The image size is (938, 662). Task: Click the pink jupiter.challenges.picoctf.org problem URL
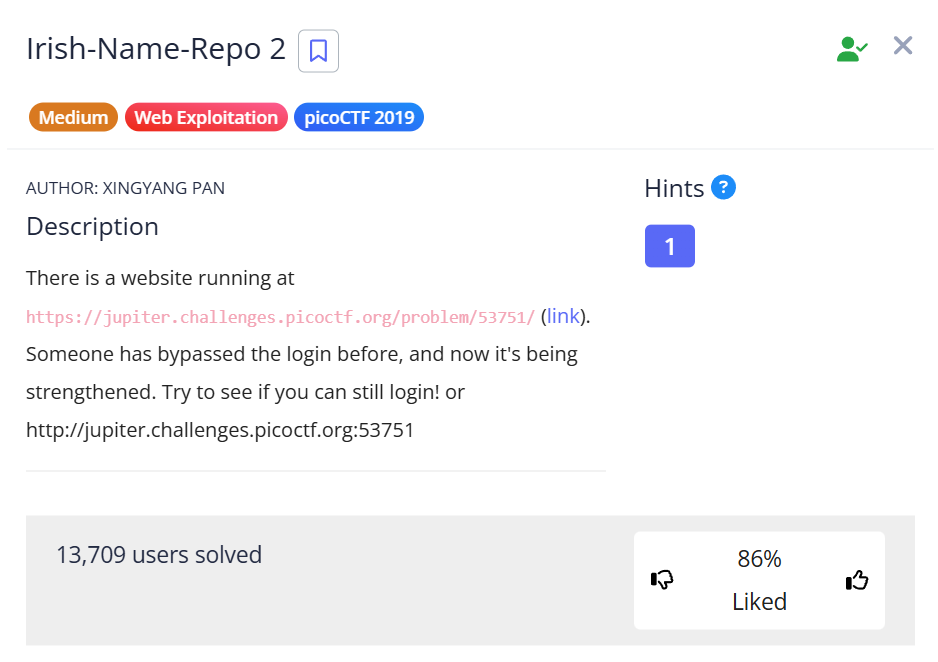pyautogui.click(x=280, y=317)
